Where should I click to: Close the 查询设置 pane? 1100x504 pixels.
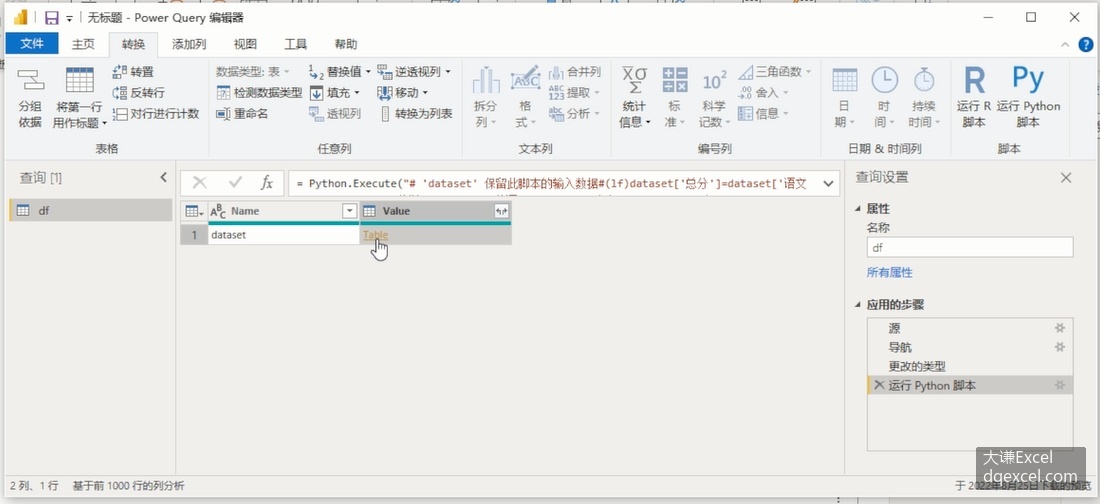tap(1066, 178)
